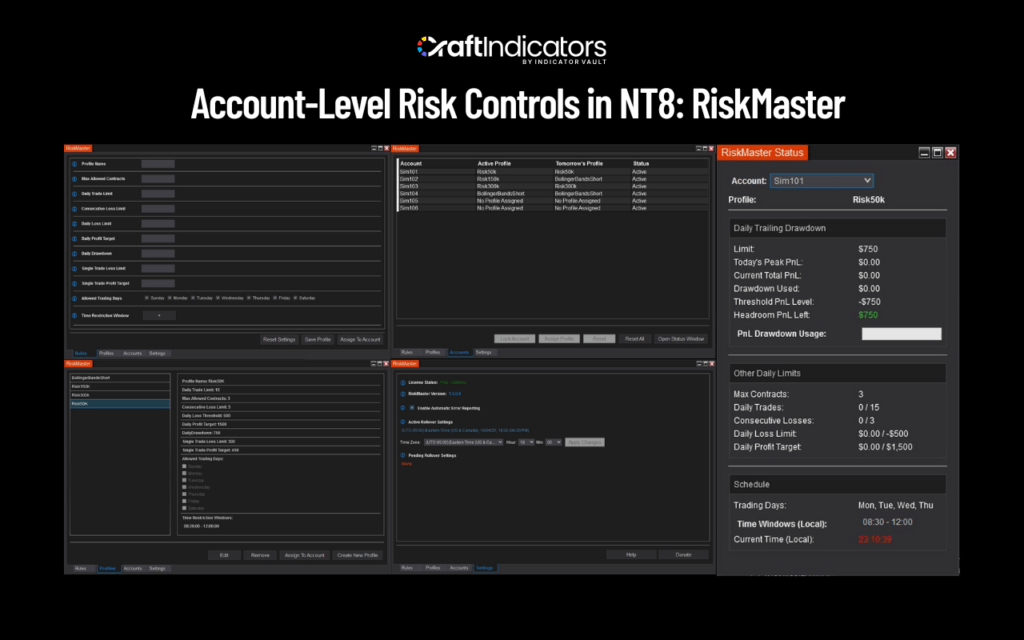Click the info icon beside Pending Rollover Settings
Viewport: 1024px width, 640px height.
coord(403,455)
